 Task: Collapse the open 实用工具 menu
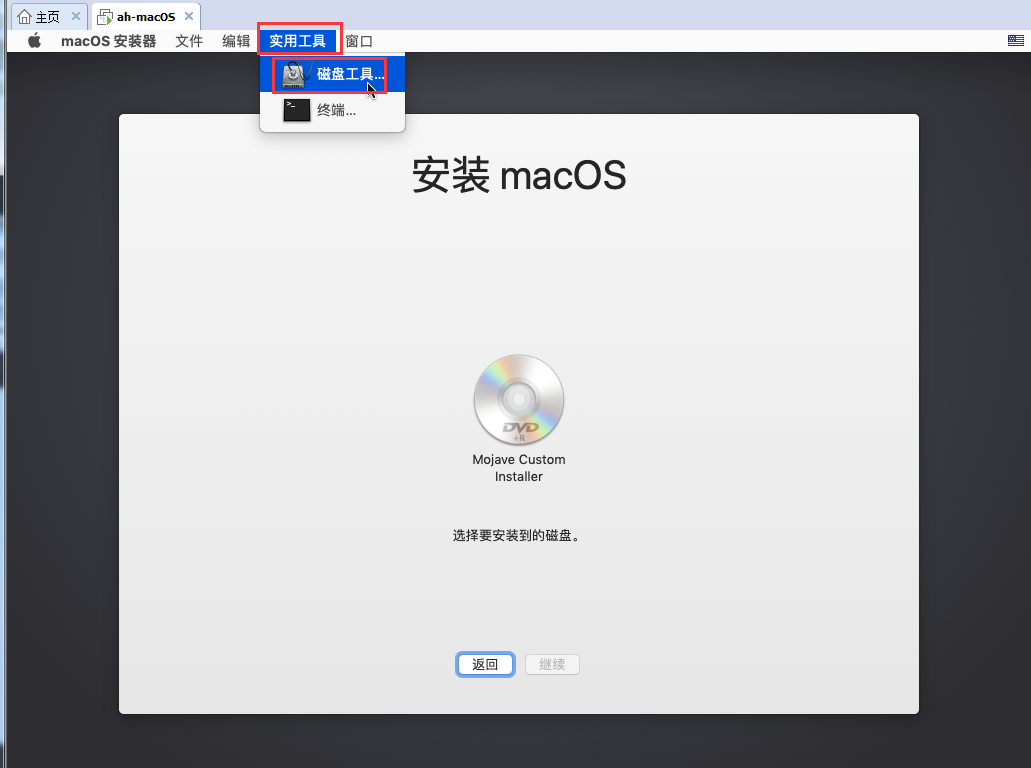[297, 41]
